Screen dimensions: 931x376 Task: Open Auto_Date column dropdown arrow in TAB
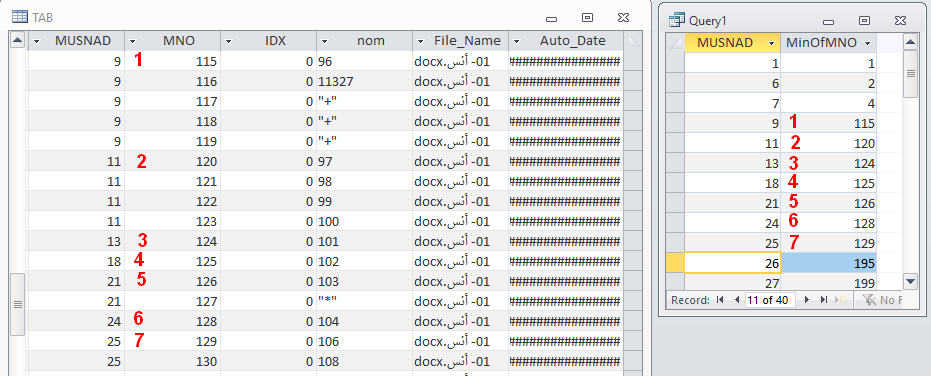[x=517, y=42]
